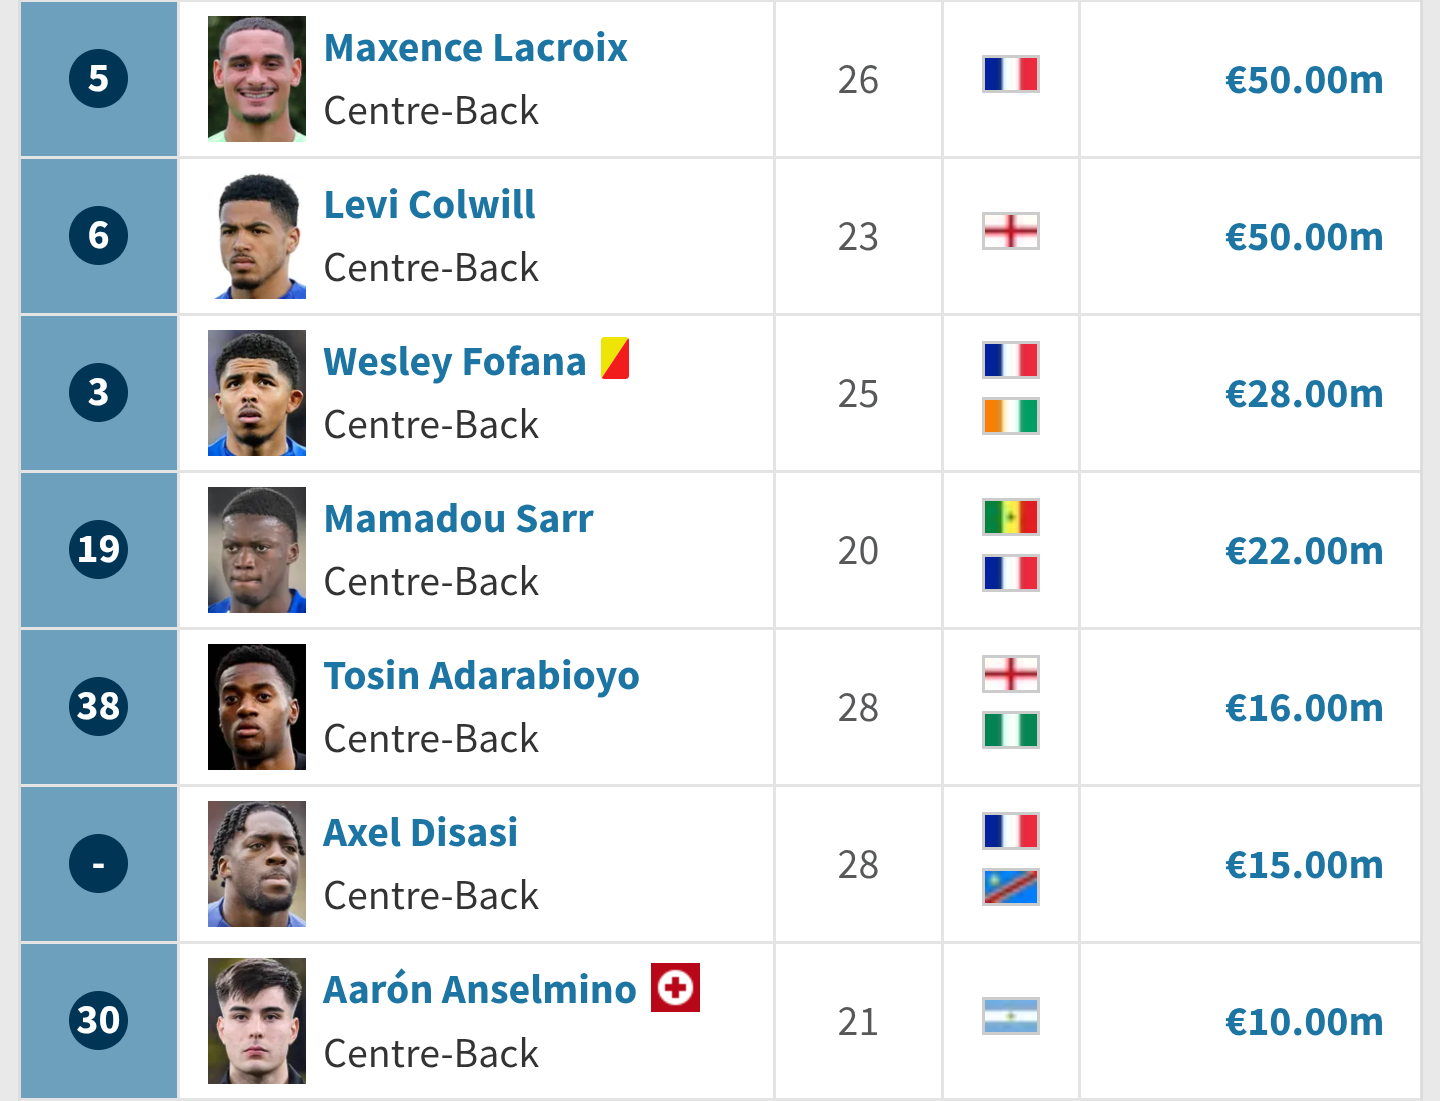Click the red injury cross icon beside Aarón Anselmino
Screen dimensions: 1440x1101
[x=675, y=987]
